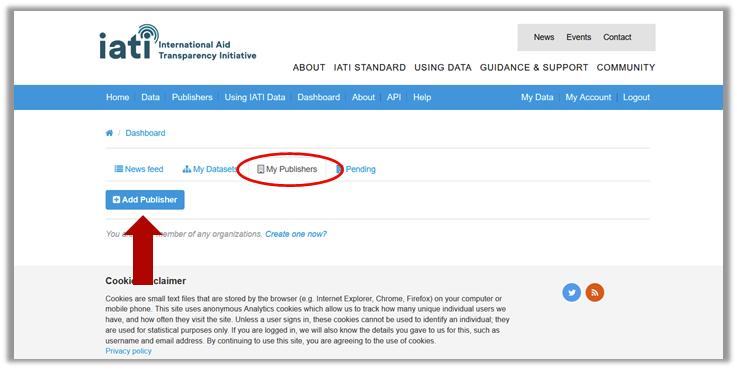This screenshot has width=737, height=370.
Task: Click Logout in navbar
Action: click(636, 97)
